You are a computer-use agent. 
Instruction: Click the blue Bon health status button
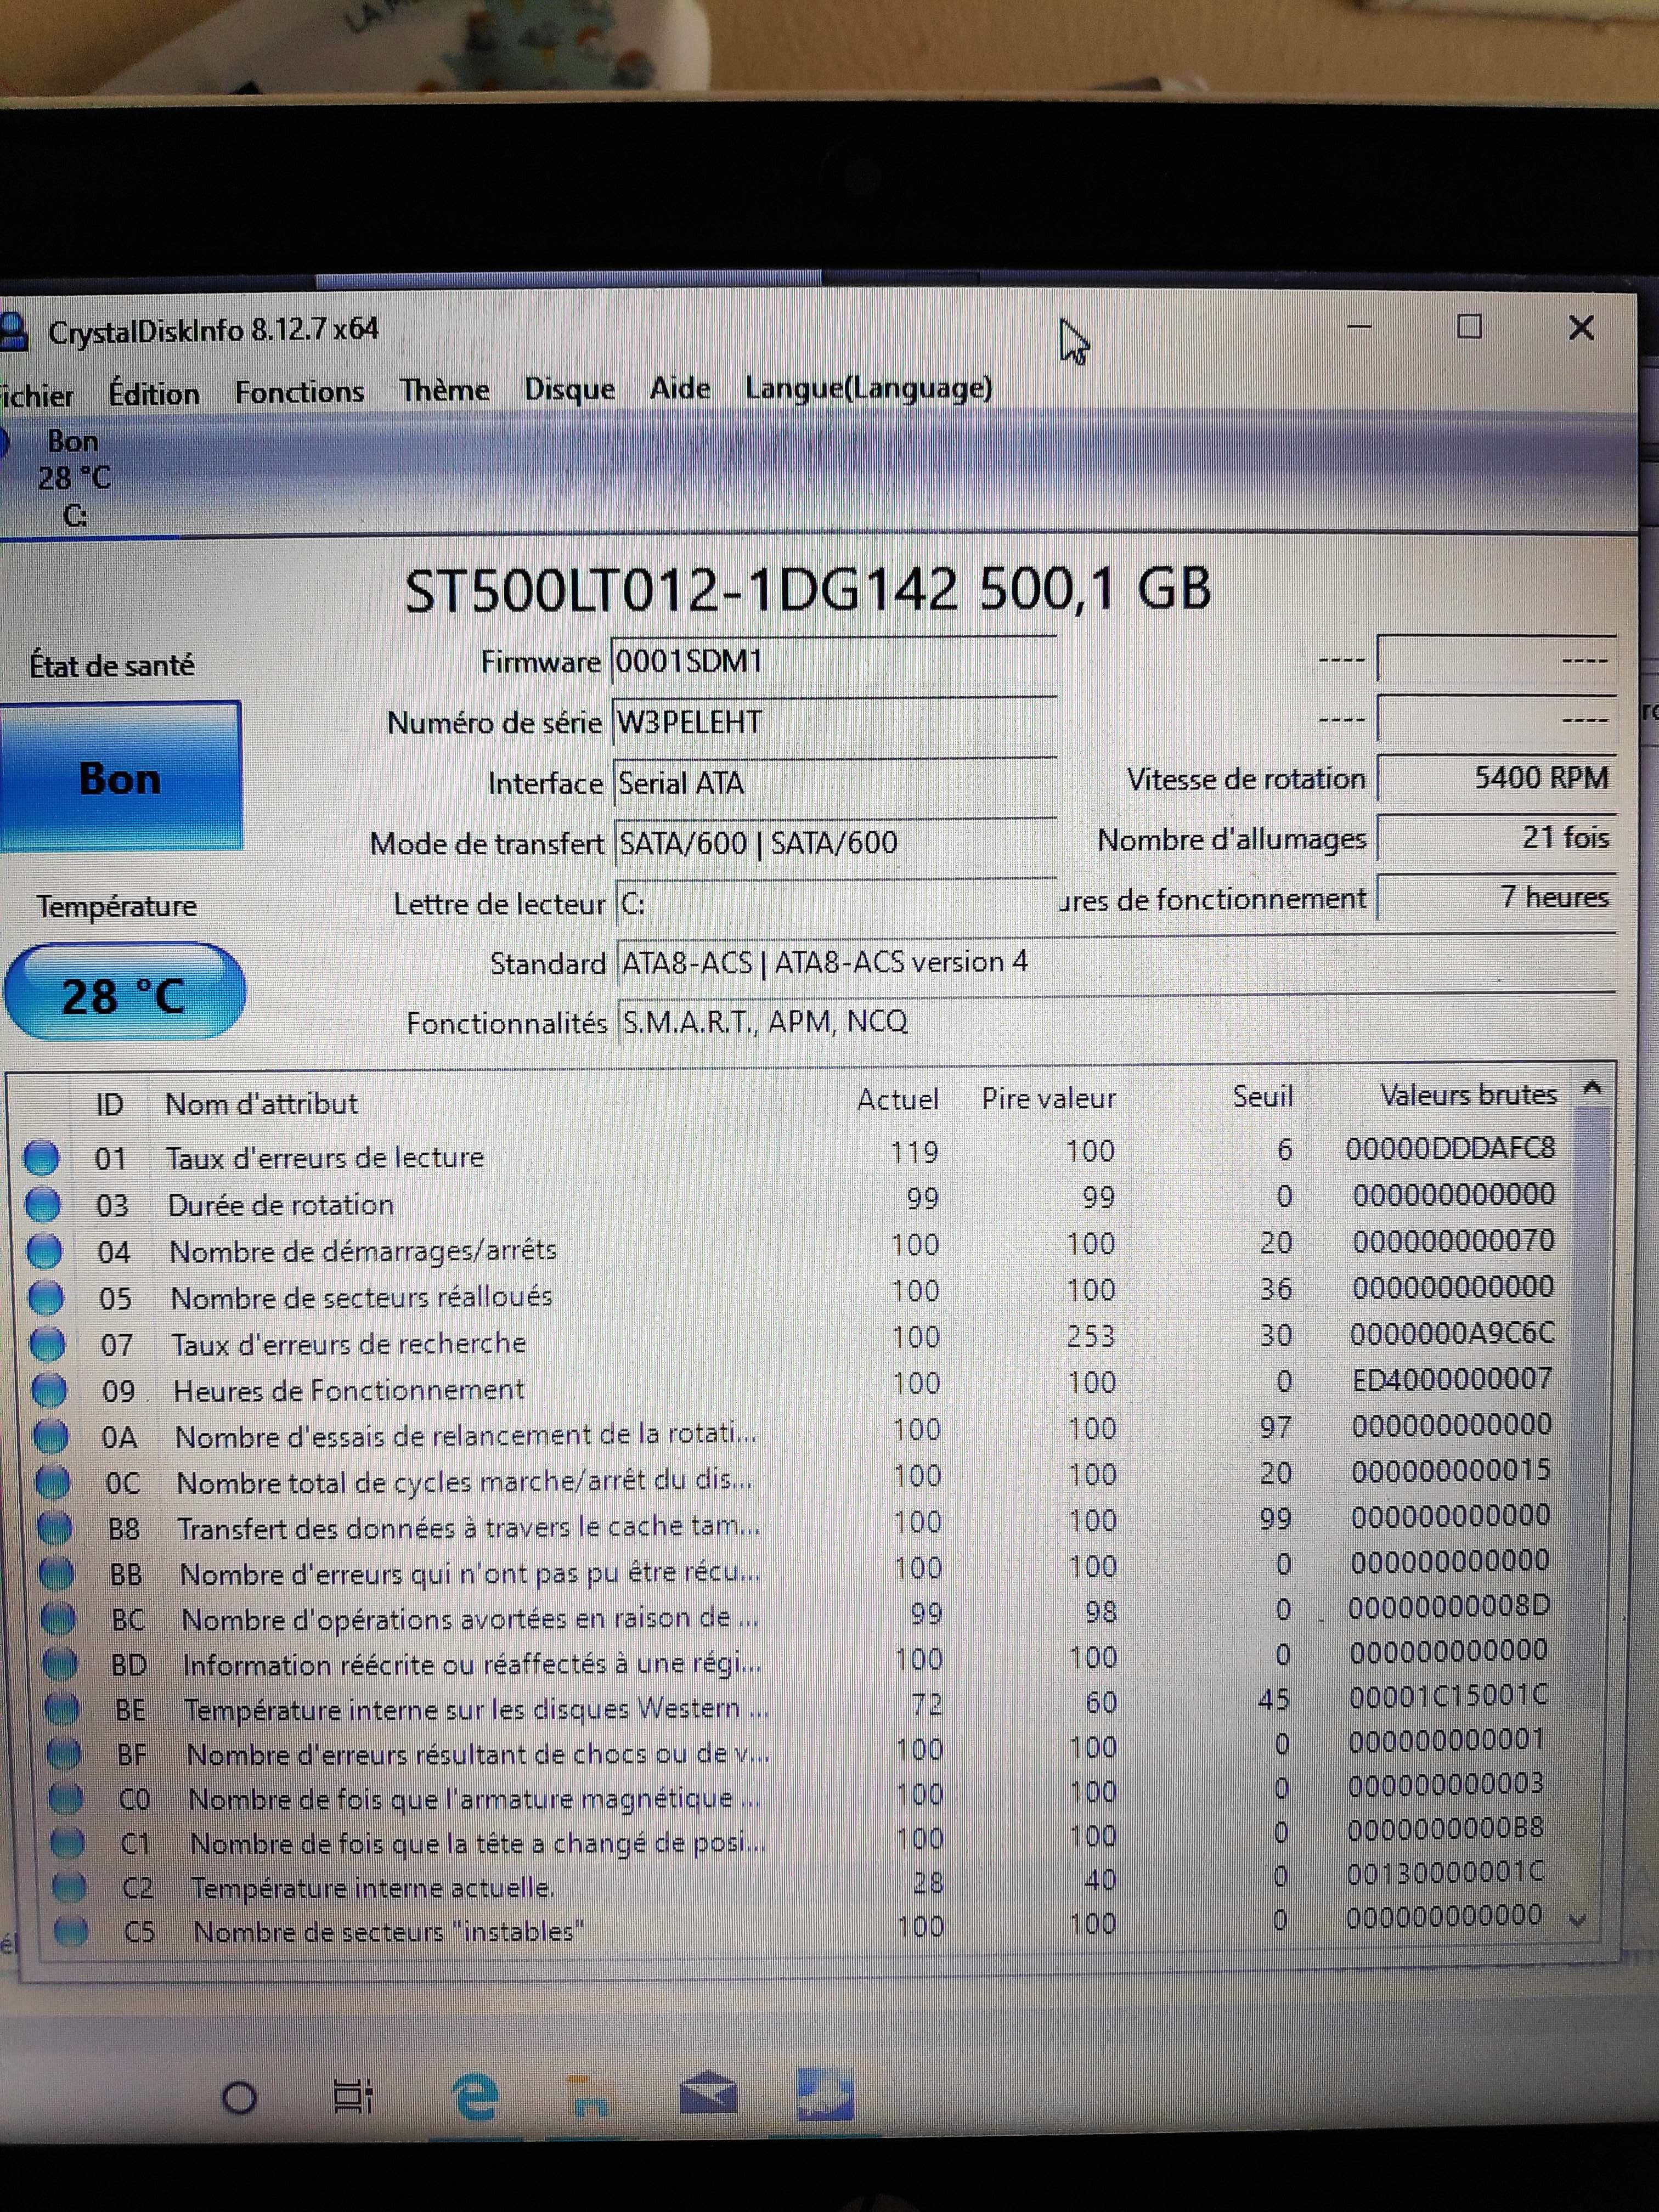click(120, 778)
